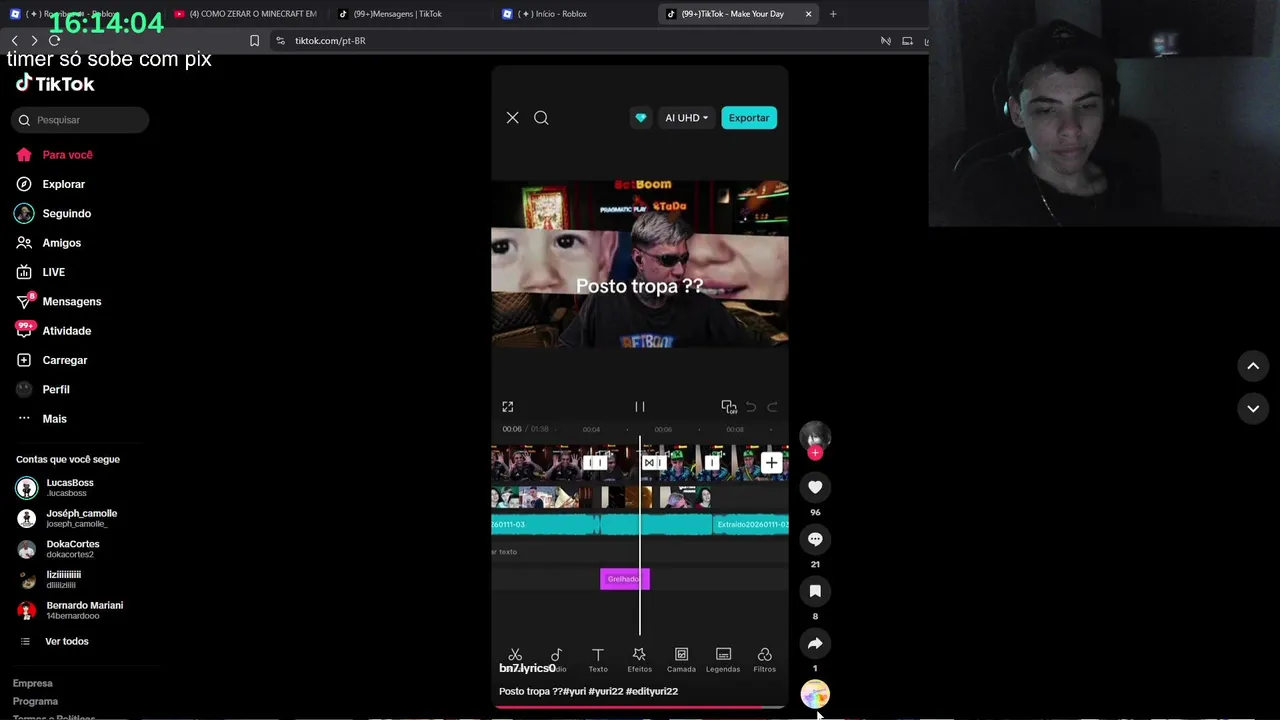Open the Carregar upload page
The width and height of the screenshot is (1280, 720).
click(64, 360)
